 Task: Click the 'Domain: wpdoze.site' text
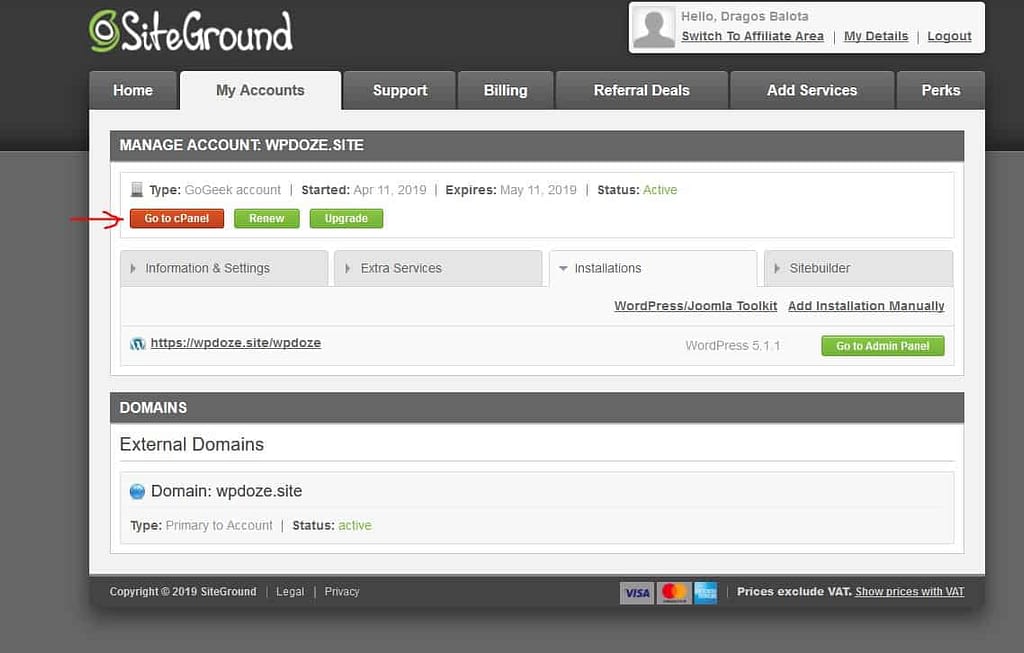click(x=227, y=491)
